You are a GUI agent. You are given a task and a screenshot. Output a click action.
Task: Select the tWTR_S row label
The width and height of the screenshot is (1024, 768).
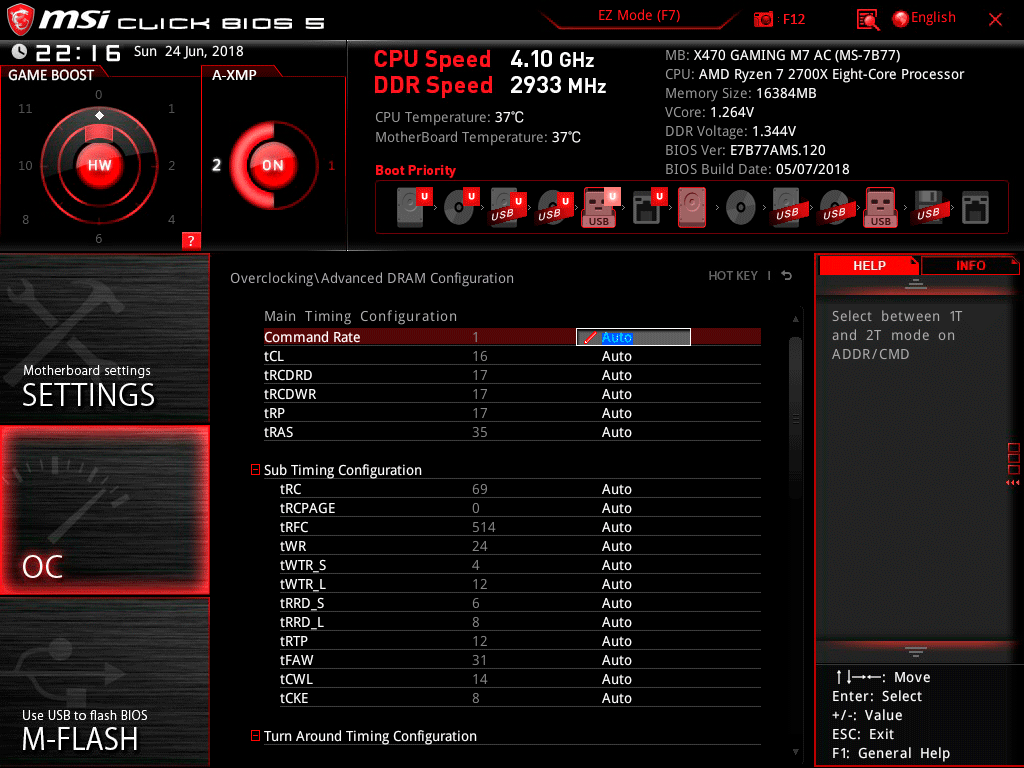[x=303, y=565]
